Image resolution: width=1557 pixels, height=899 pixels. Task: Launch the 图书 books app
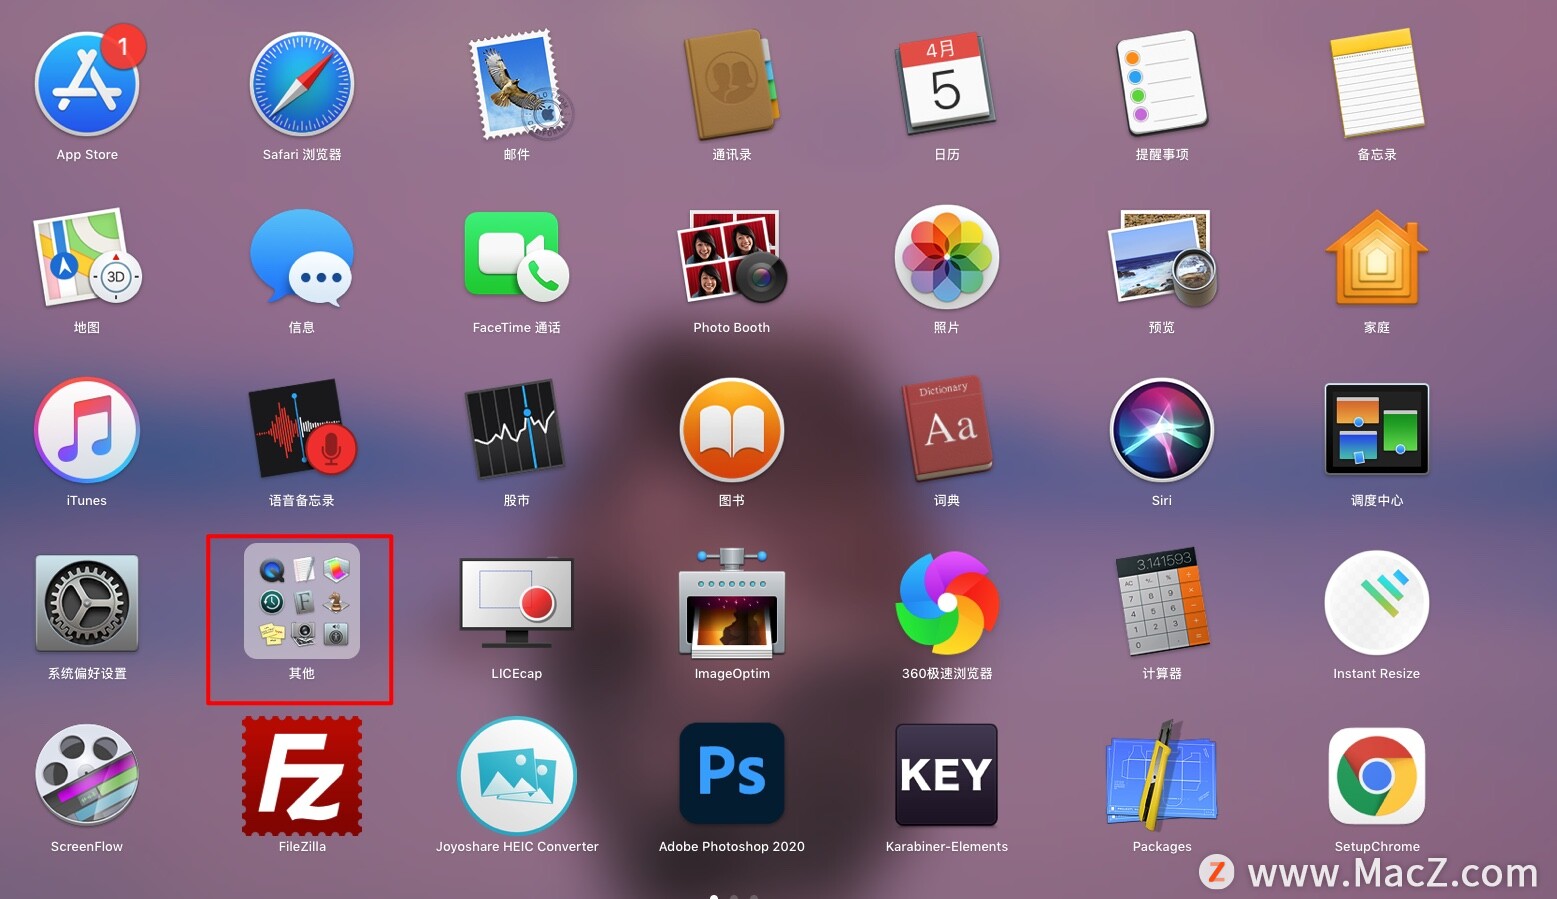[732, 430]
